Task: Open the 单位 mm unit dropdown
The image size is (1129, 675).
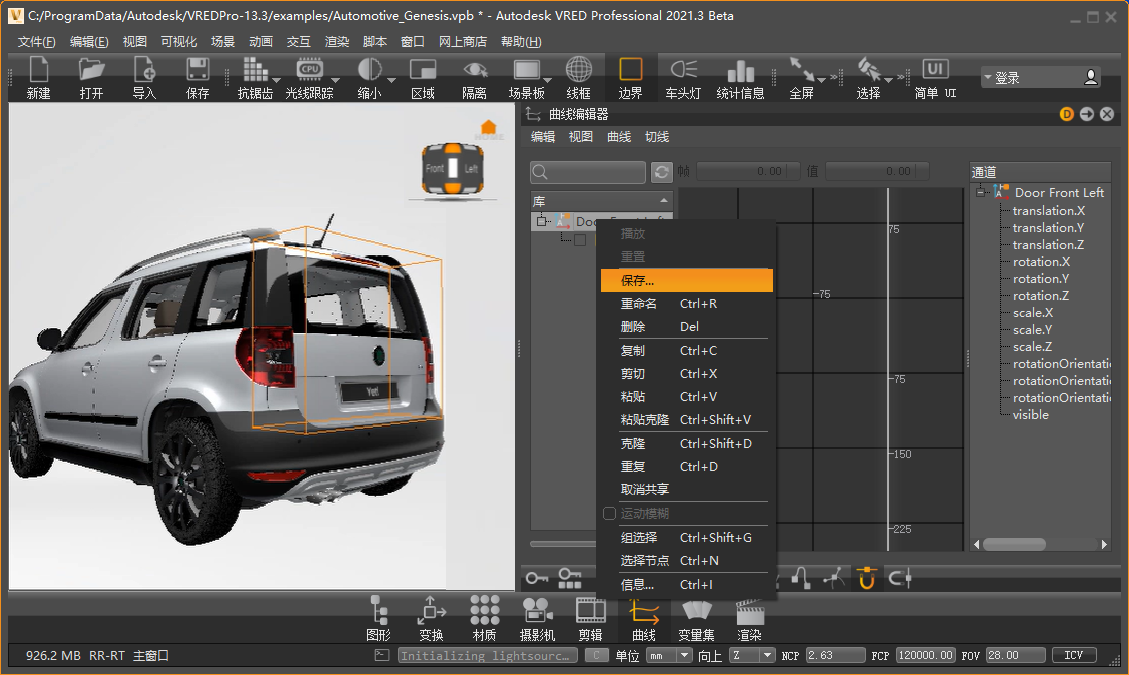Action: (669, 656)
